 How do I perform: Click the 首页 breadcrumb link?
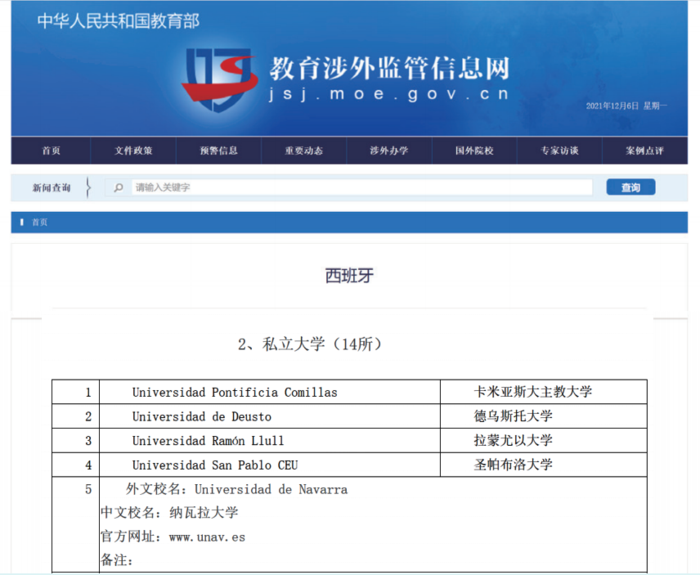[x=39, y=222]
